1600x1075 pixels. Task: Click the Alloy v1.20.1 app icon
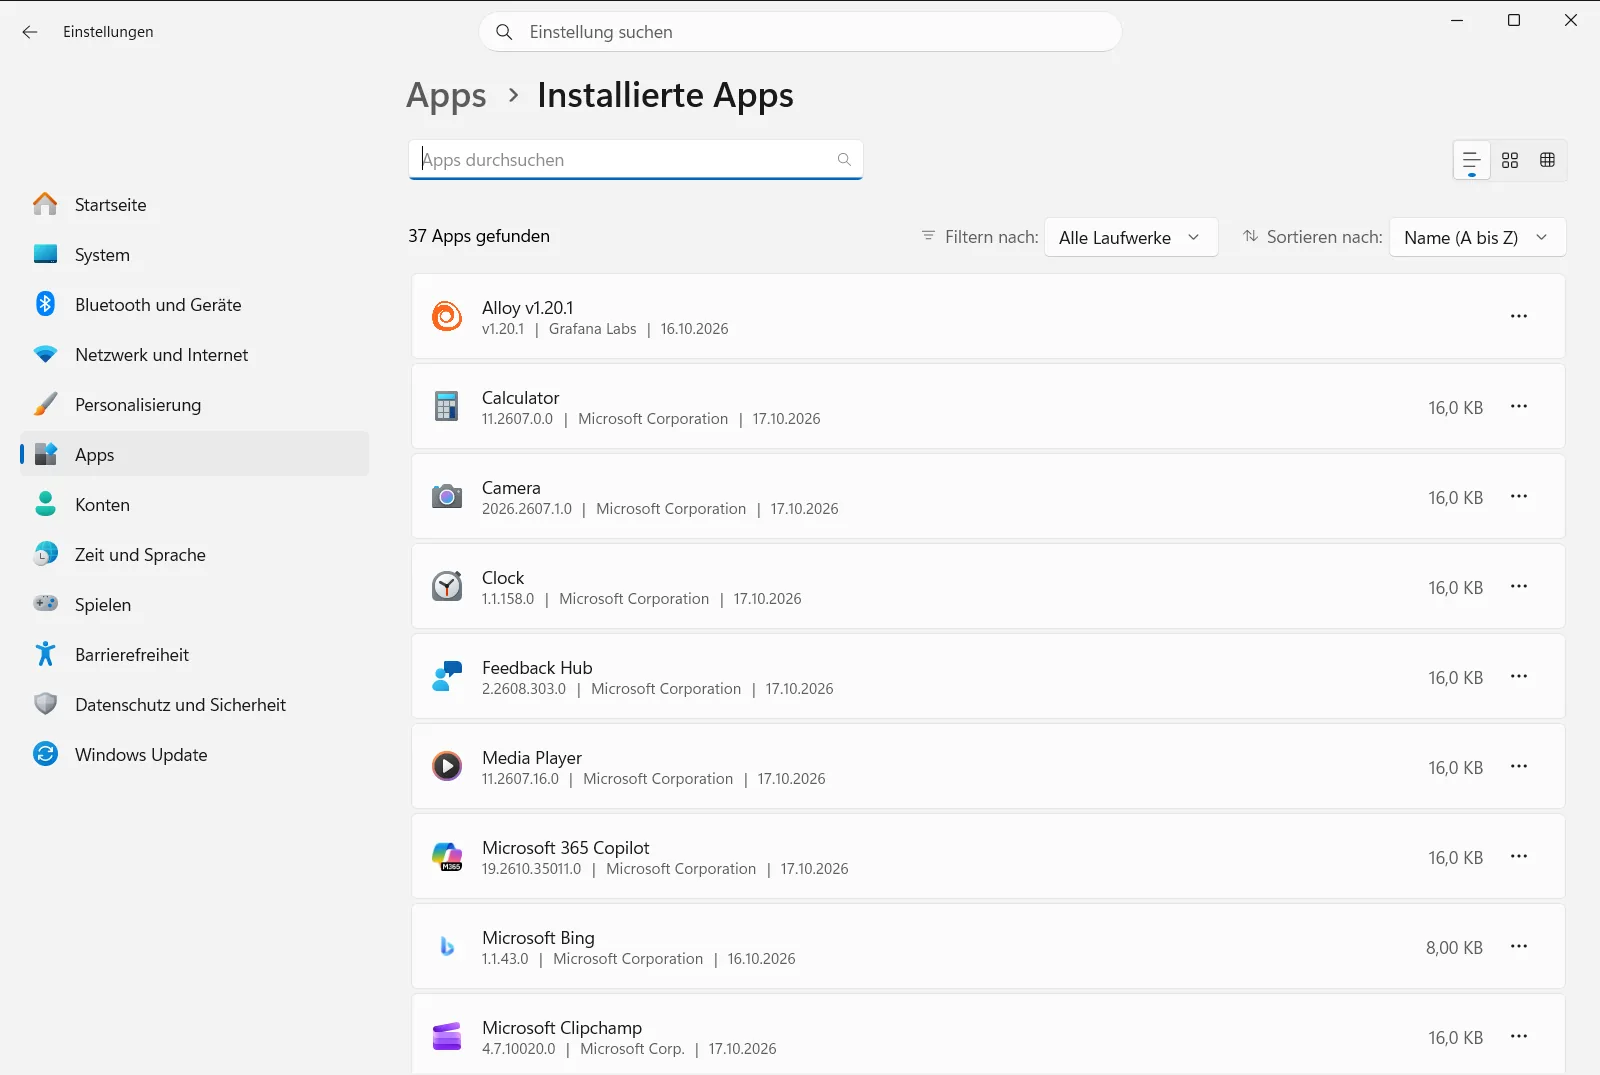(447, 316)
